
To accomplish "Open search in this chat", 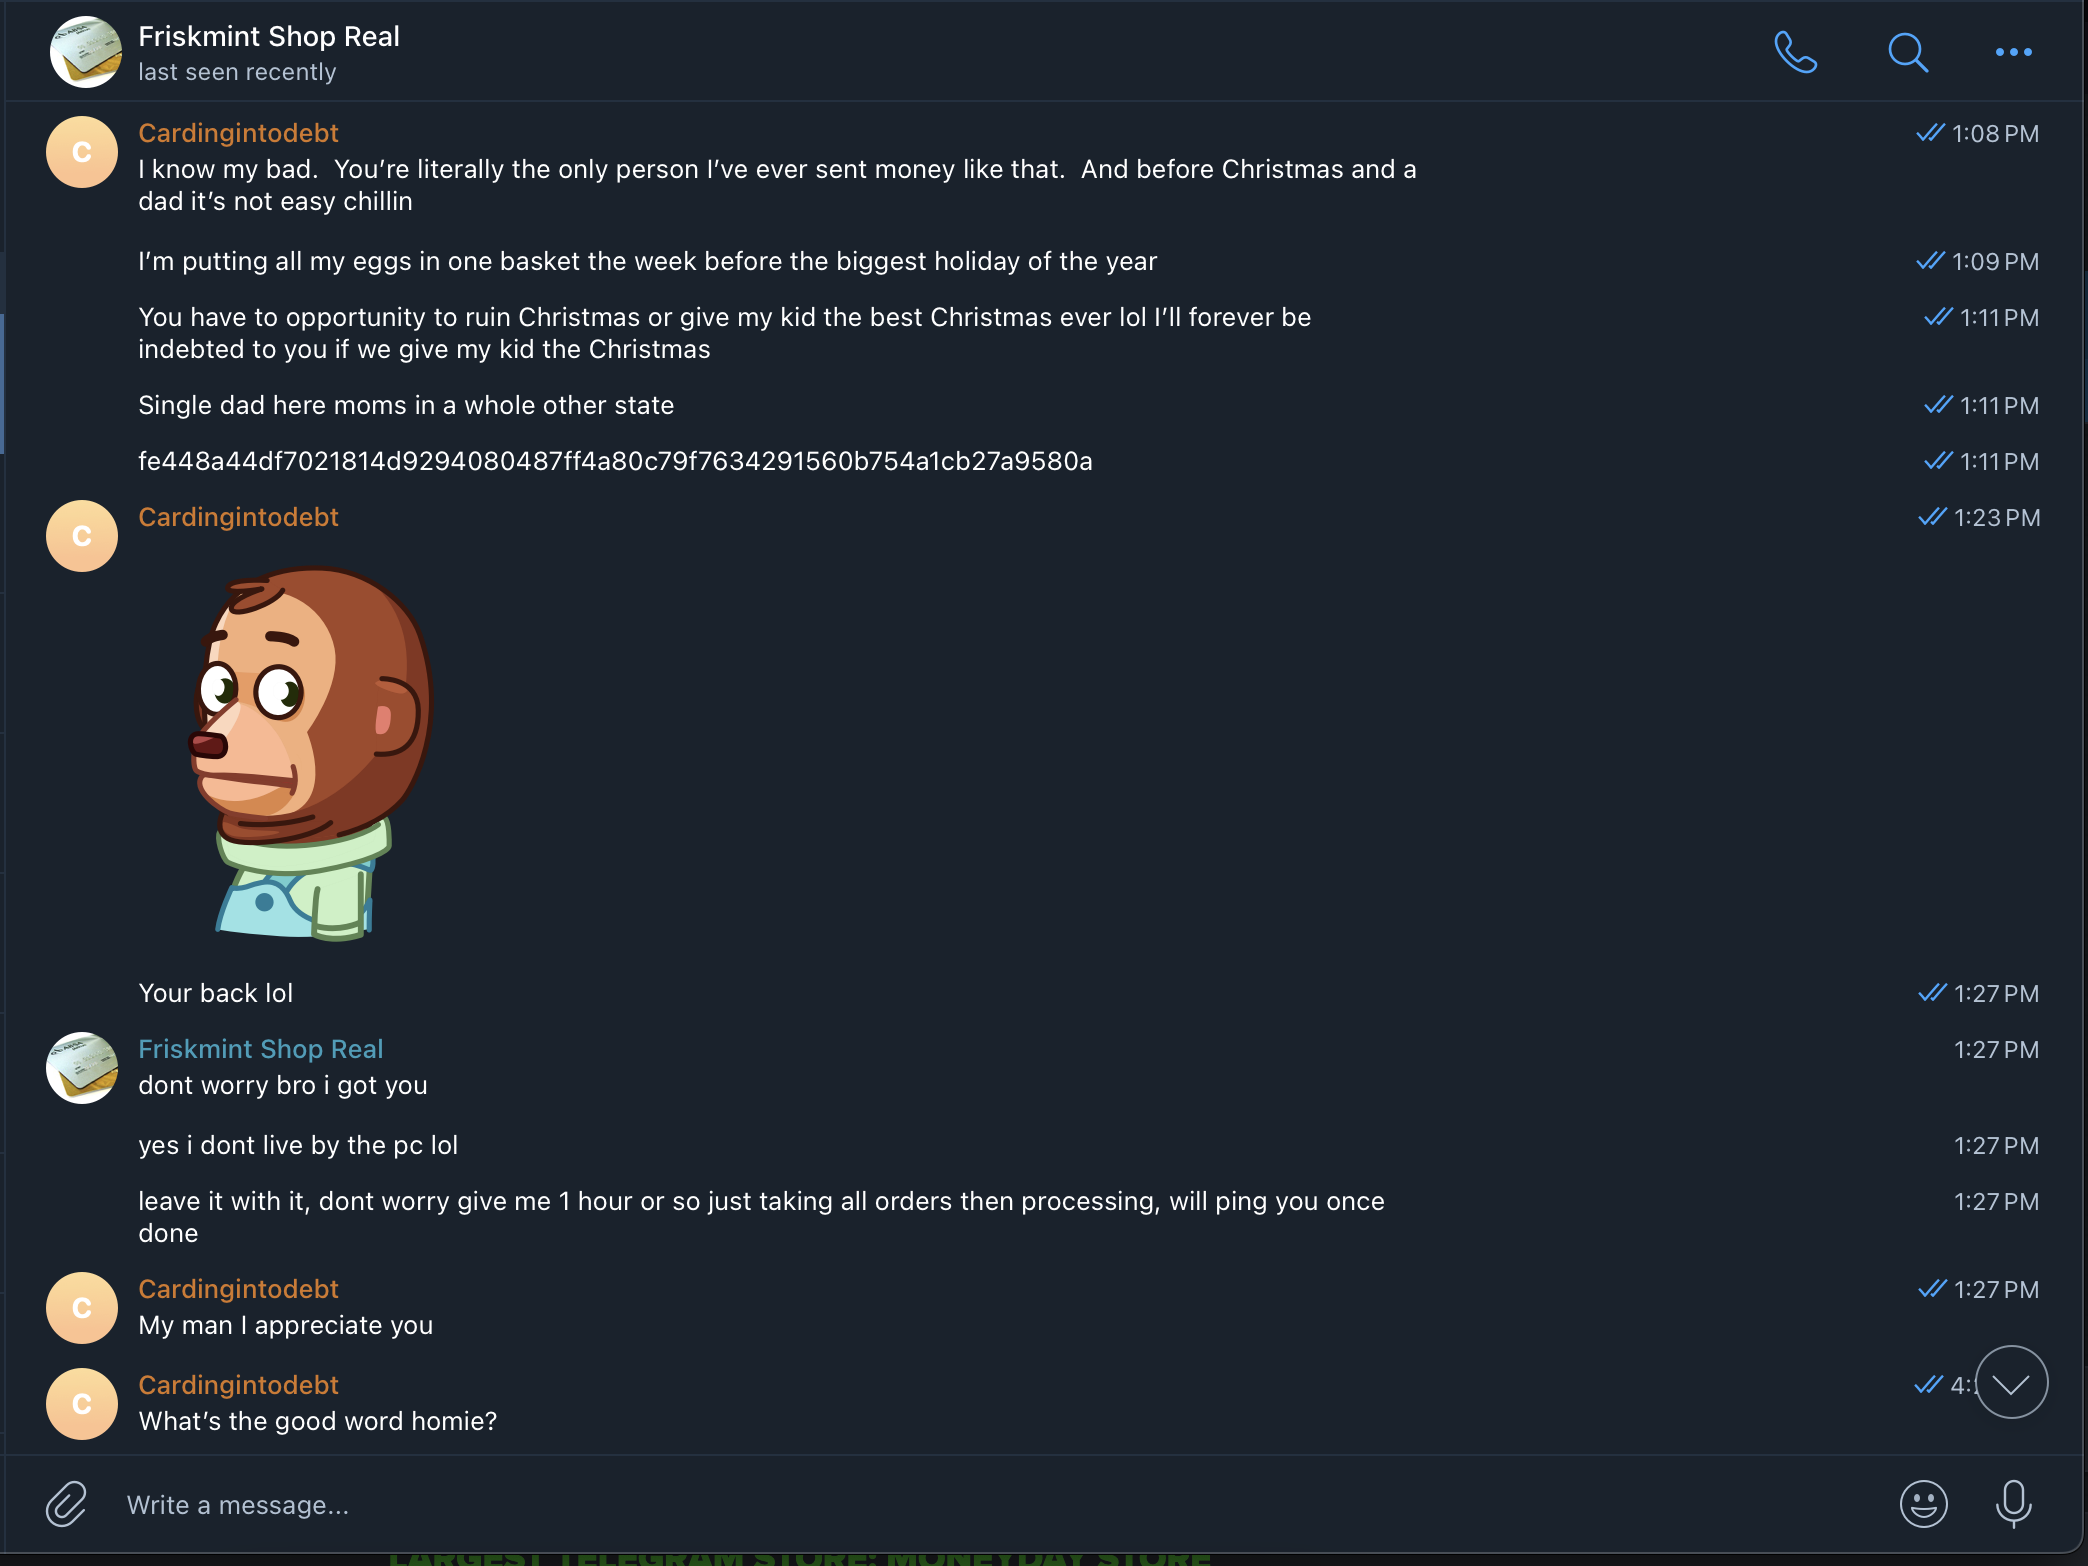I will click(x=1907, y=52).
